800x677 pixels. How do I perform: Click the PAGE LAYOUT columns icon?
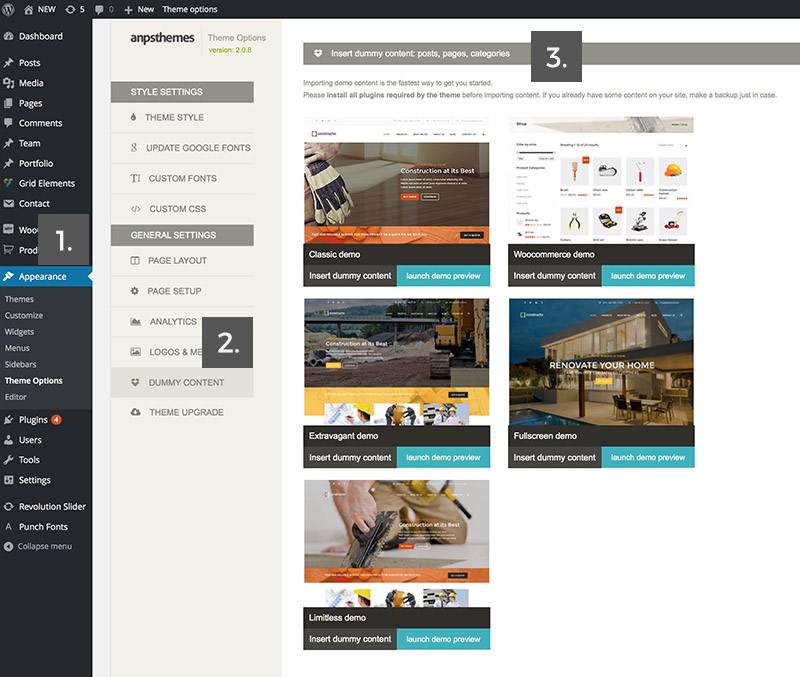pos(135,261)
